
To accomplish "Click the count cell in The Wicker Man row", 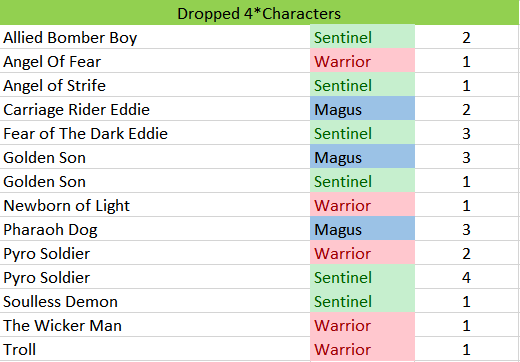I will coord(467,325).
